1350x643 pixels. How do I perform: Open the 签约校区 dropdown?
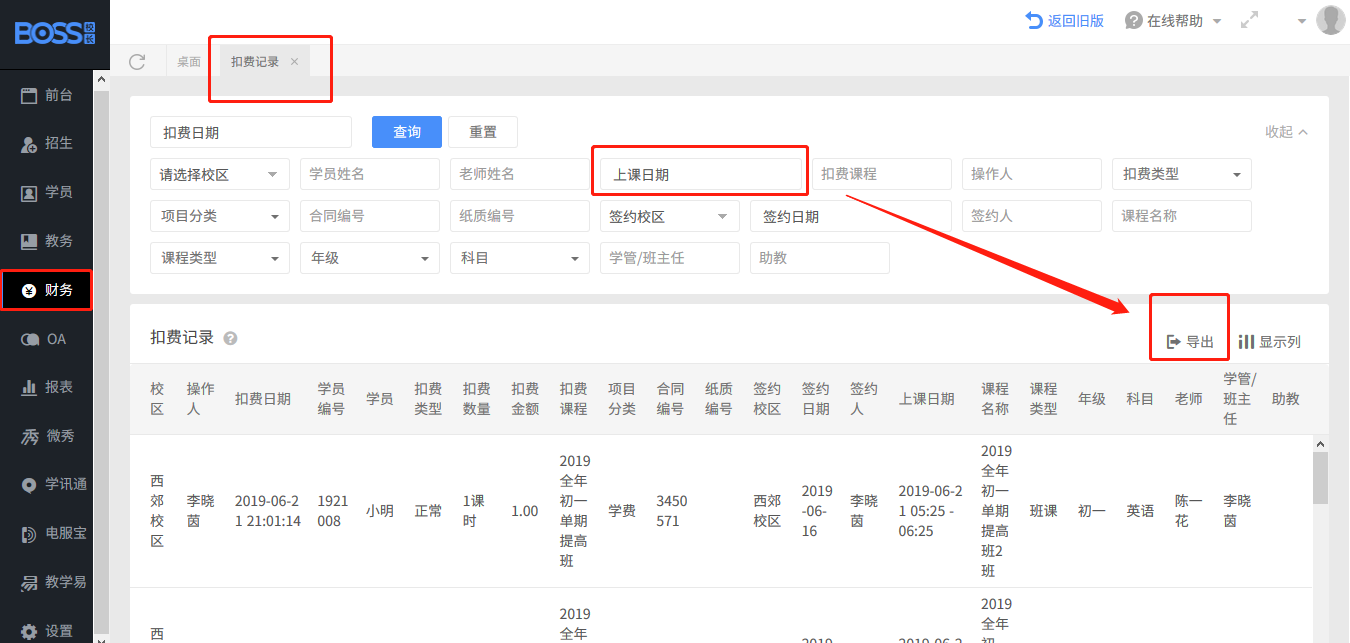click(x=670, y=216)
